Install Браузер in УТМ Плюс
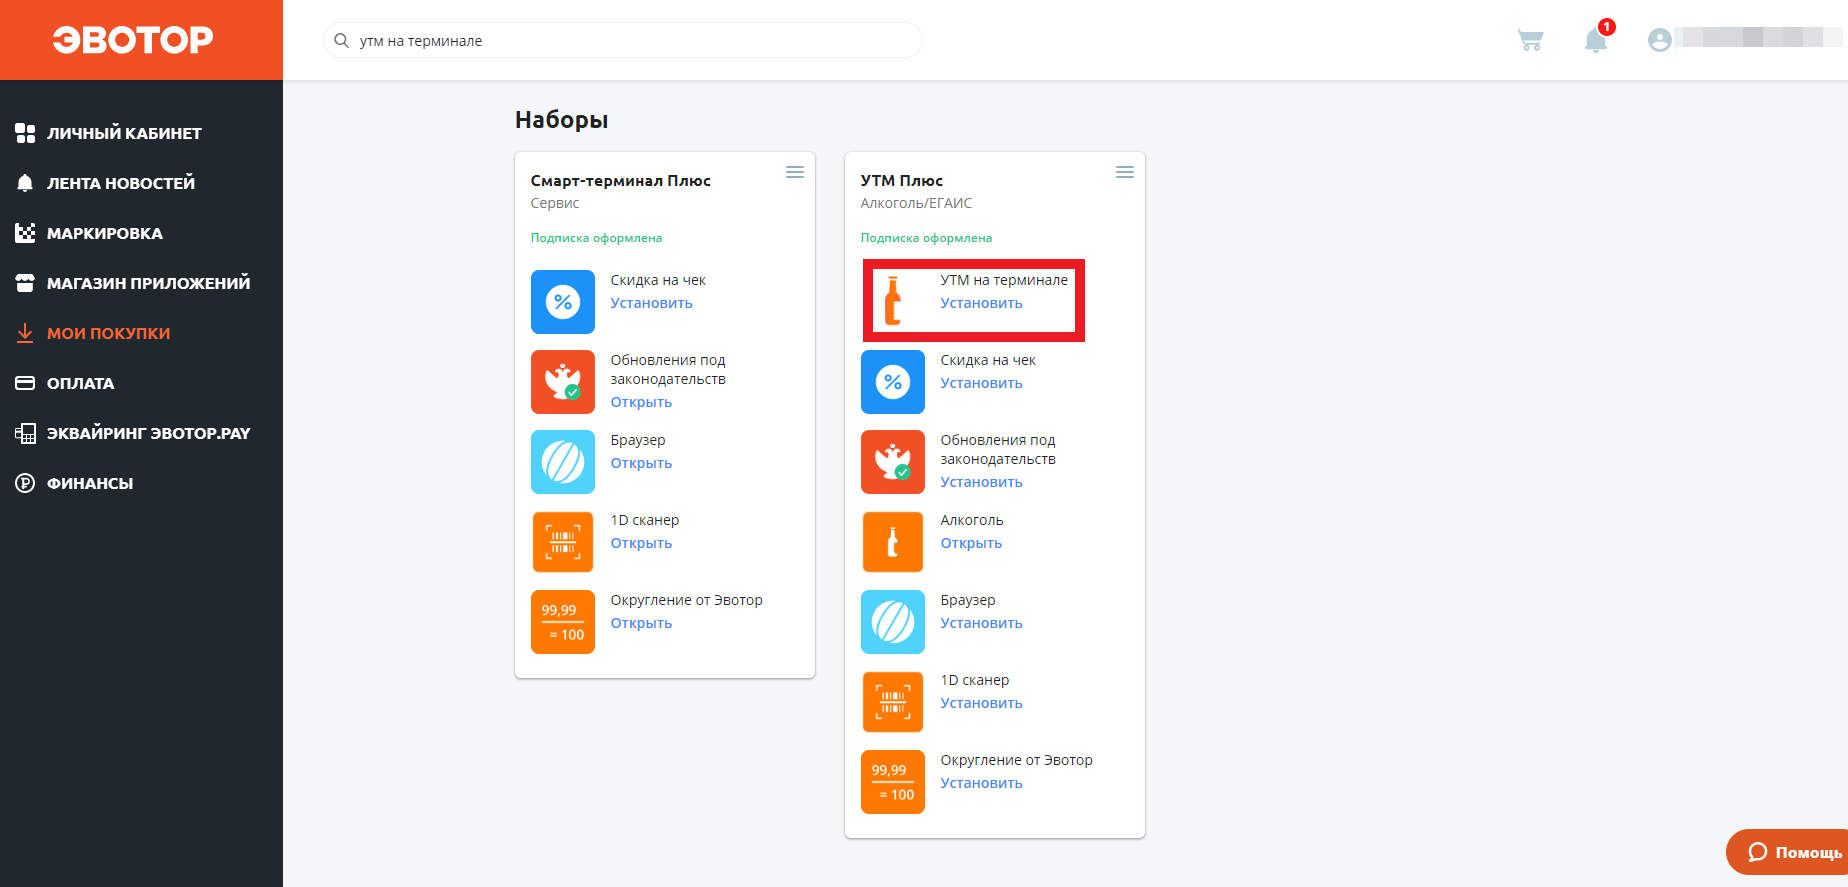This screenshot has width=1848, height=887. (x=981, y=623)
